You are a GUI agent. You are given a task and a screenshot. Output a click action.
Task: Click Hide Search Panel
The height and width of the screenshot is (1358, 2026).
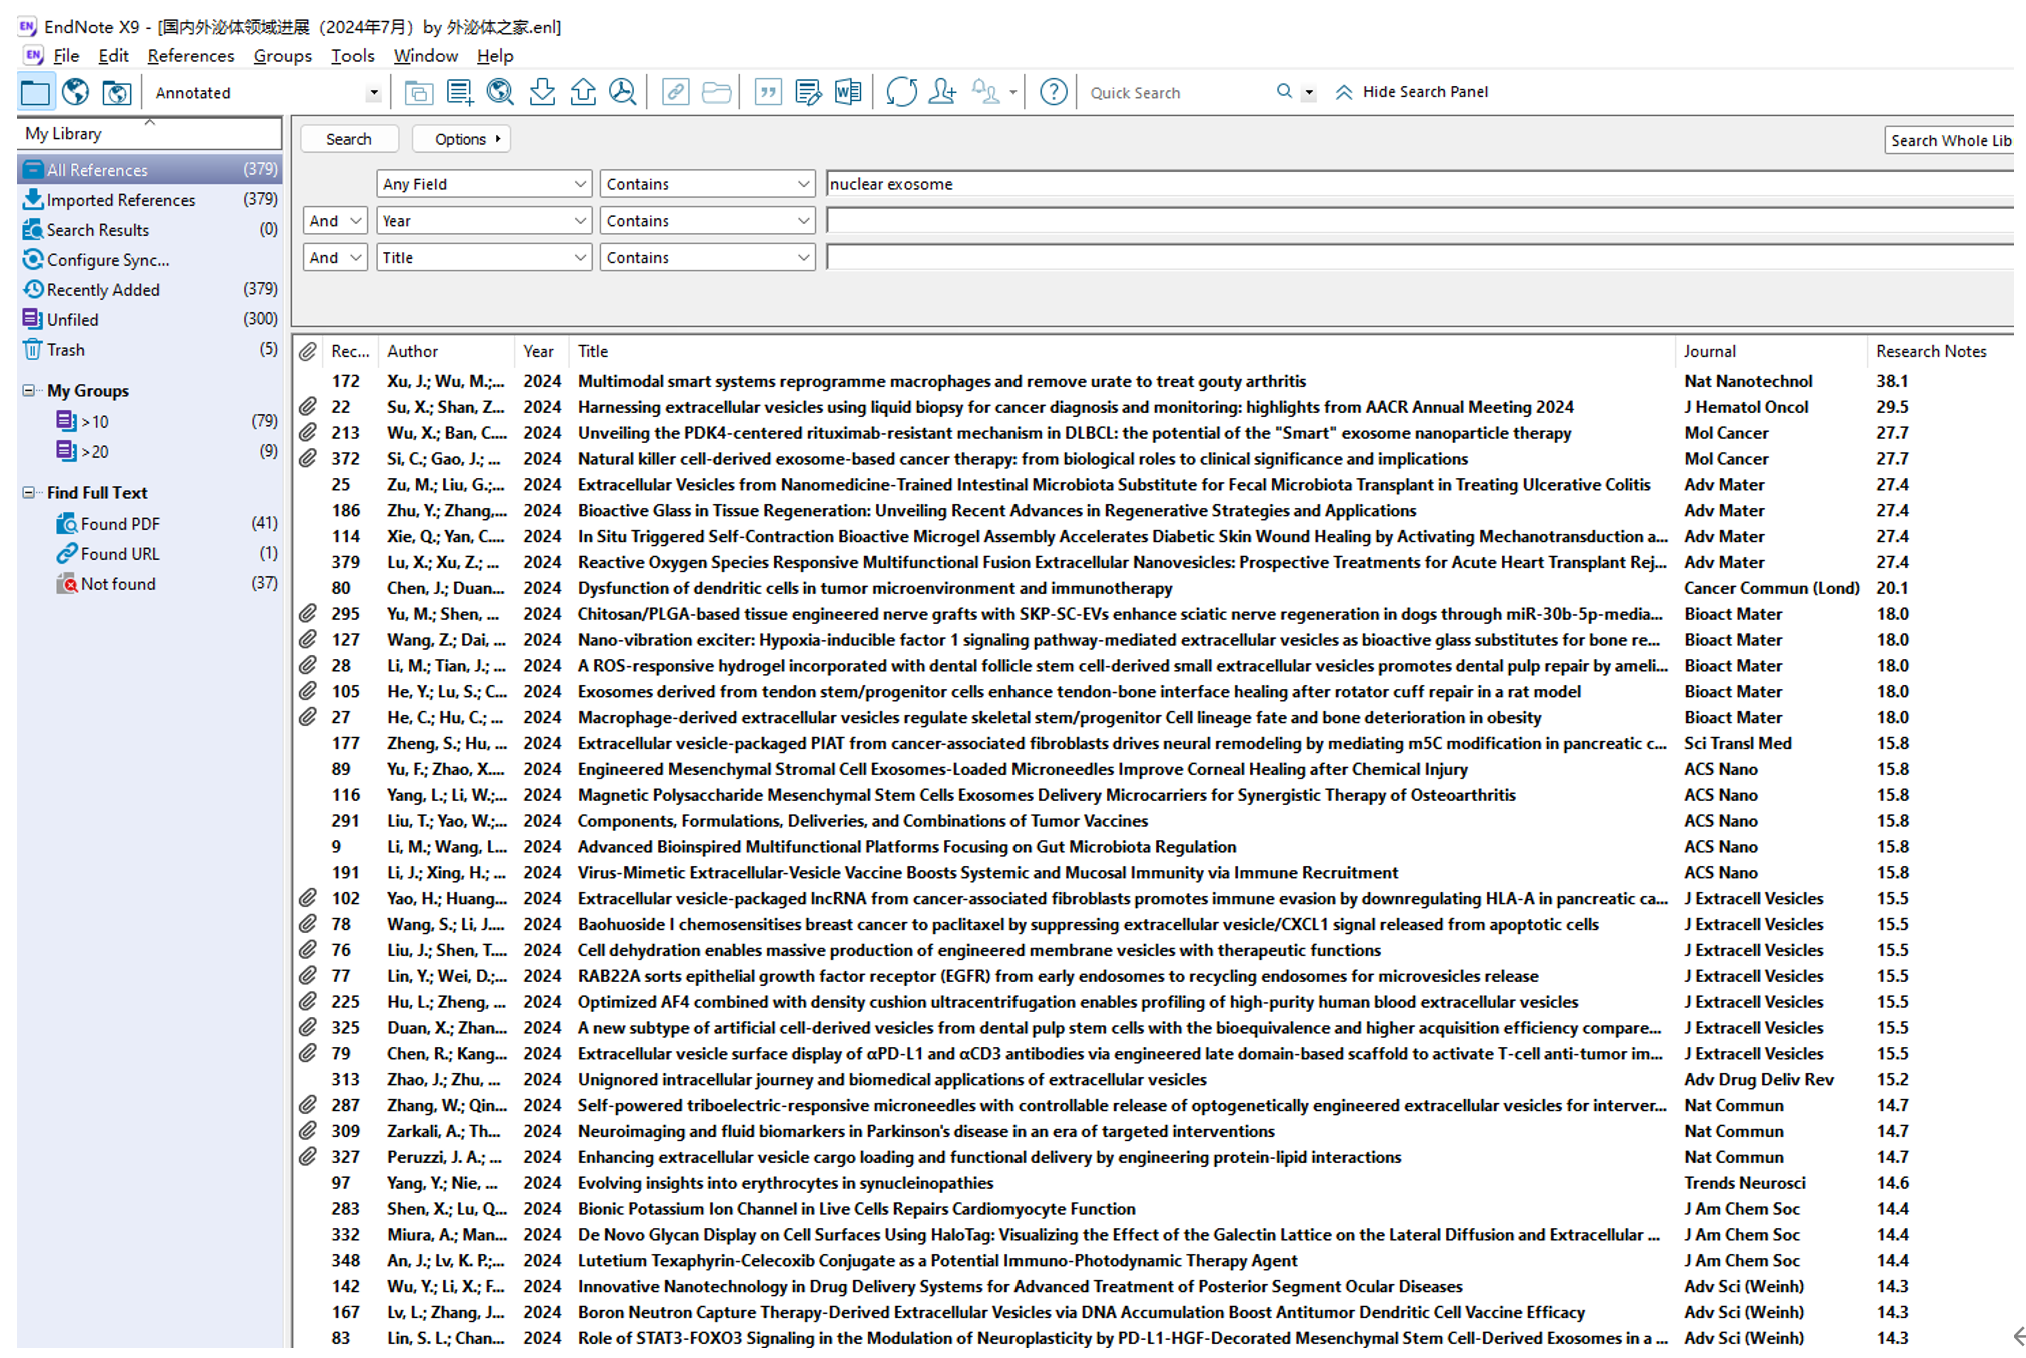(1425, 92)
